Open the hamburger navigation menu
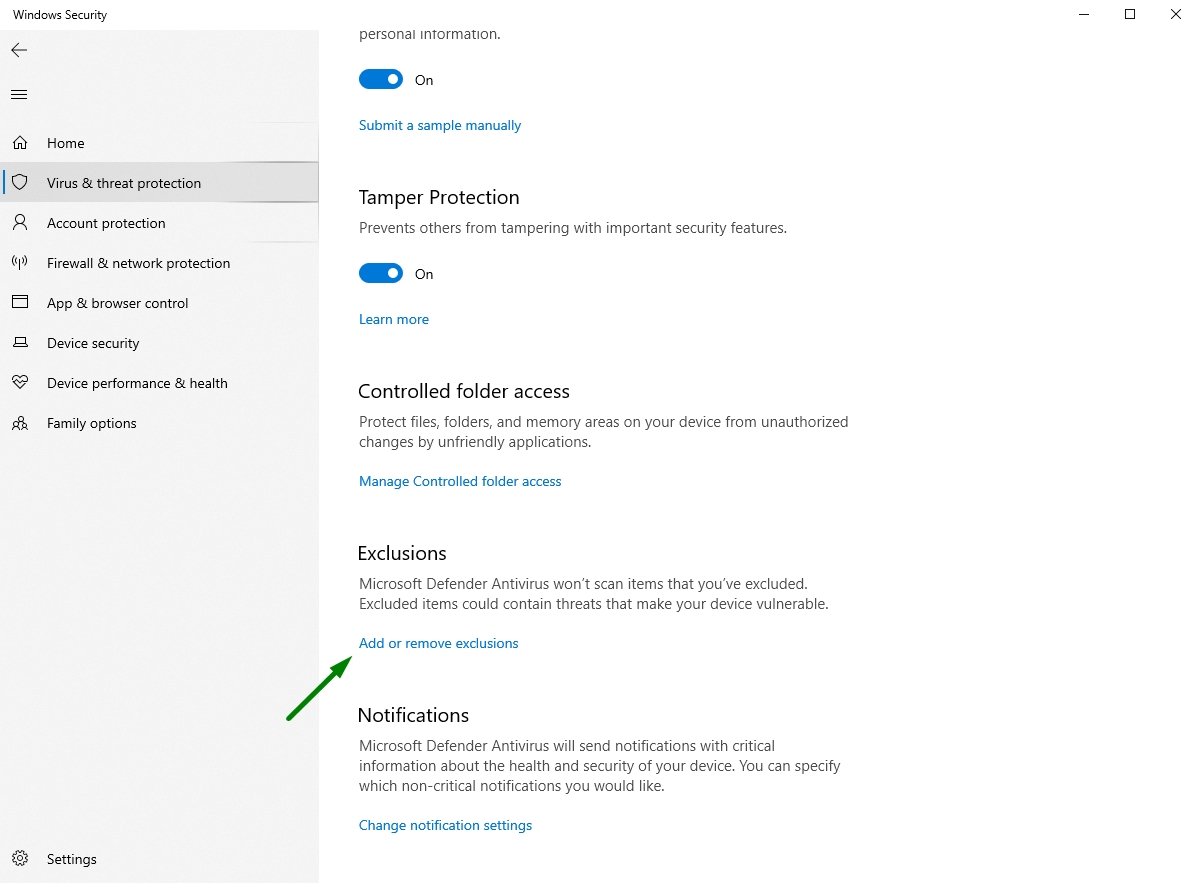 [x=19, y=95]
